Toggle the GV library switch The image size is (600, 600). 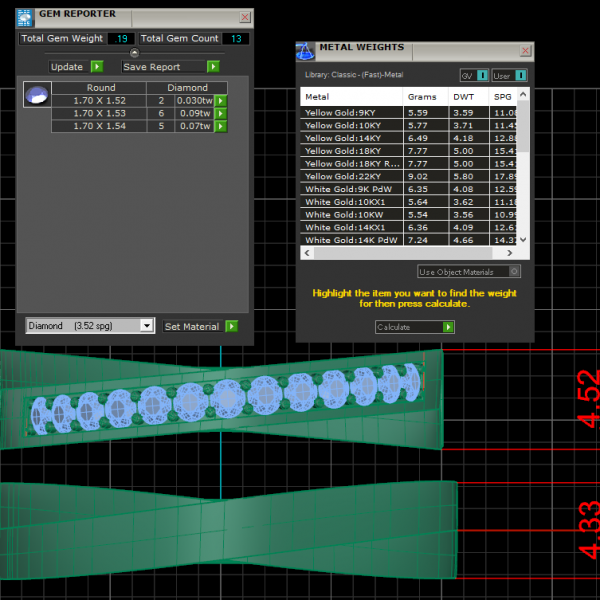pyautogui.click(x=482, y=76)
